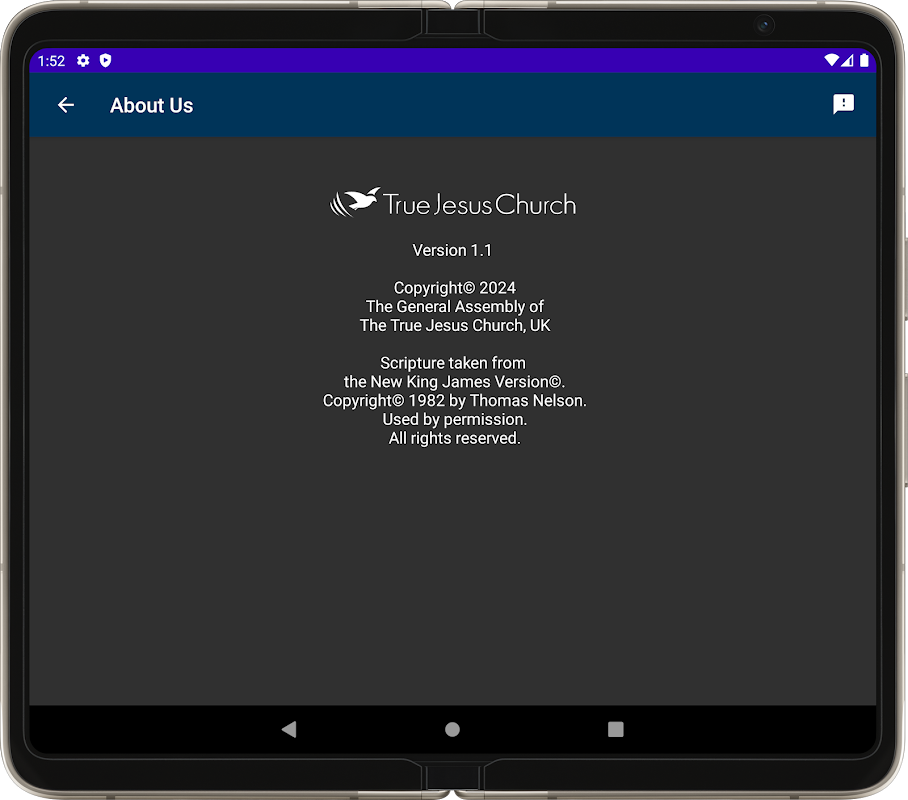Viewport: 908px width, 800px height.
Task: Tap the battery icon in the status bar
Action: [x=864, y=60]
